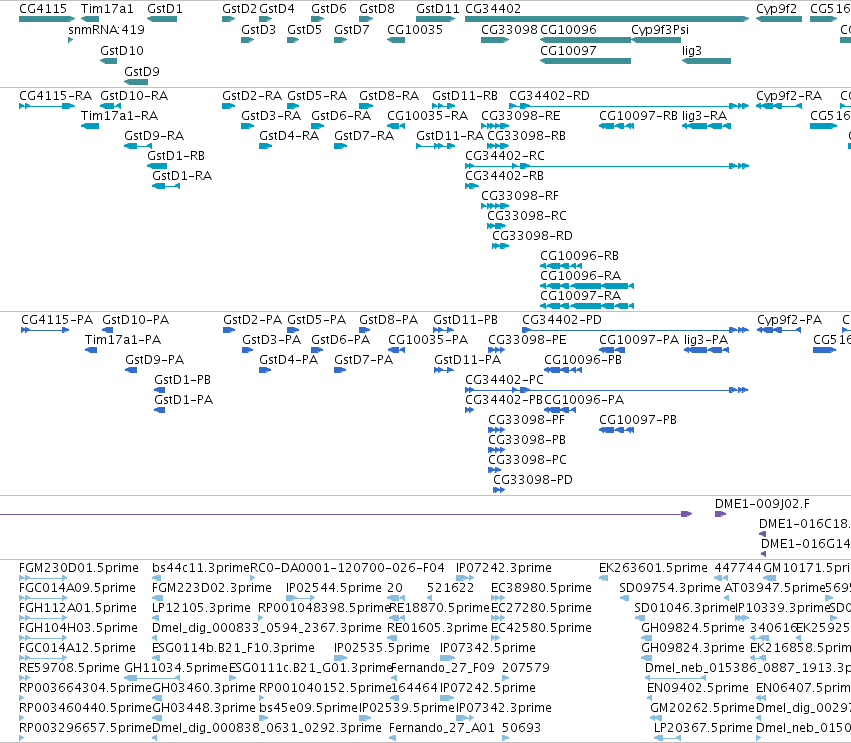Click the snmRNA:419 label
This screenshot has height=743, width=851.
click(x=106, y=29)
